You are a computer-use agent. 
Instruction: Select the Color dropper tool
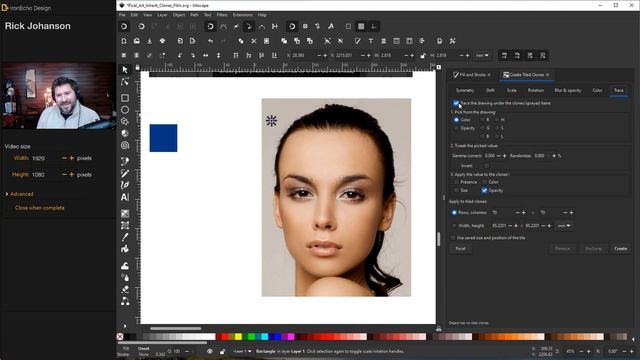pos(125,237)
